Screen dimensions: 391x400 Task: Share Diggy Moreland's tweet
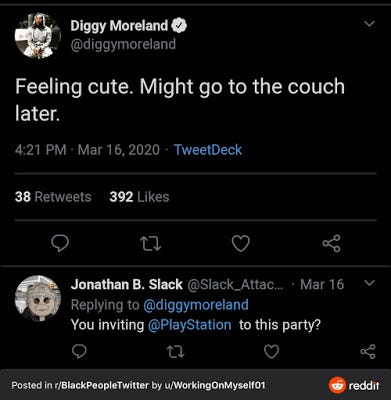point(331,243)
